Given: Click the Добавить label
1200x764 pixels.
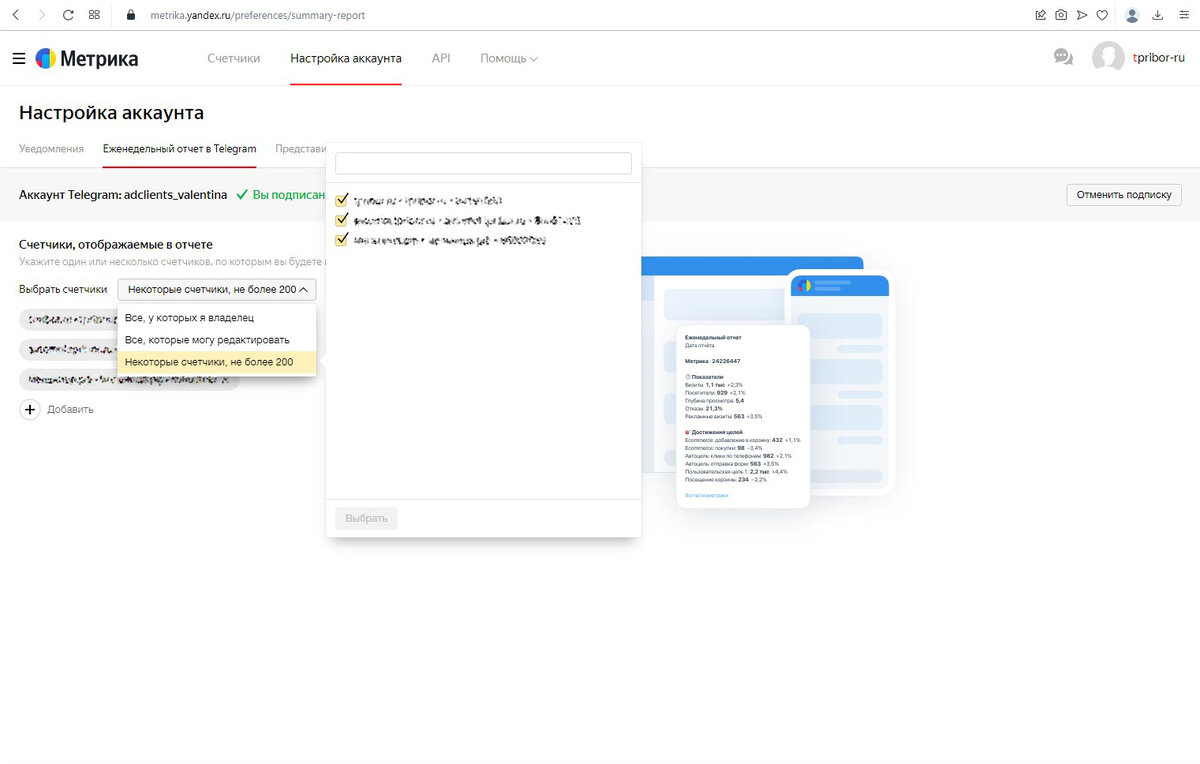Looking at the screenshot, I should click(x=70, y=409).
